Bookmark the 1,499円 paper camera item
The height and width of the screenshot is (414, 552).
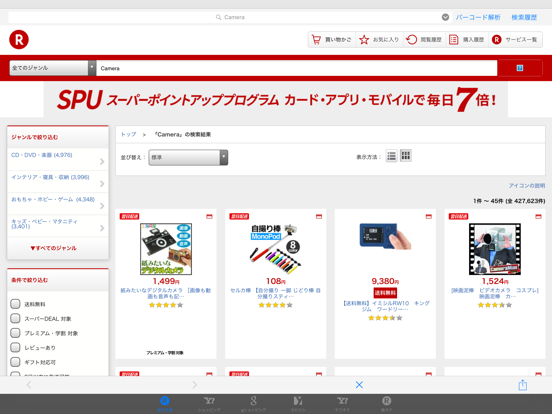(x=209, y=217)
